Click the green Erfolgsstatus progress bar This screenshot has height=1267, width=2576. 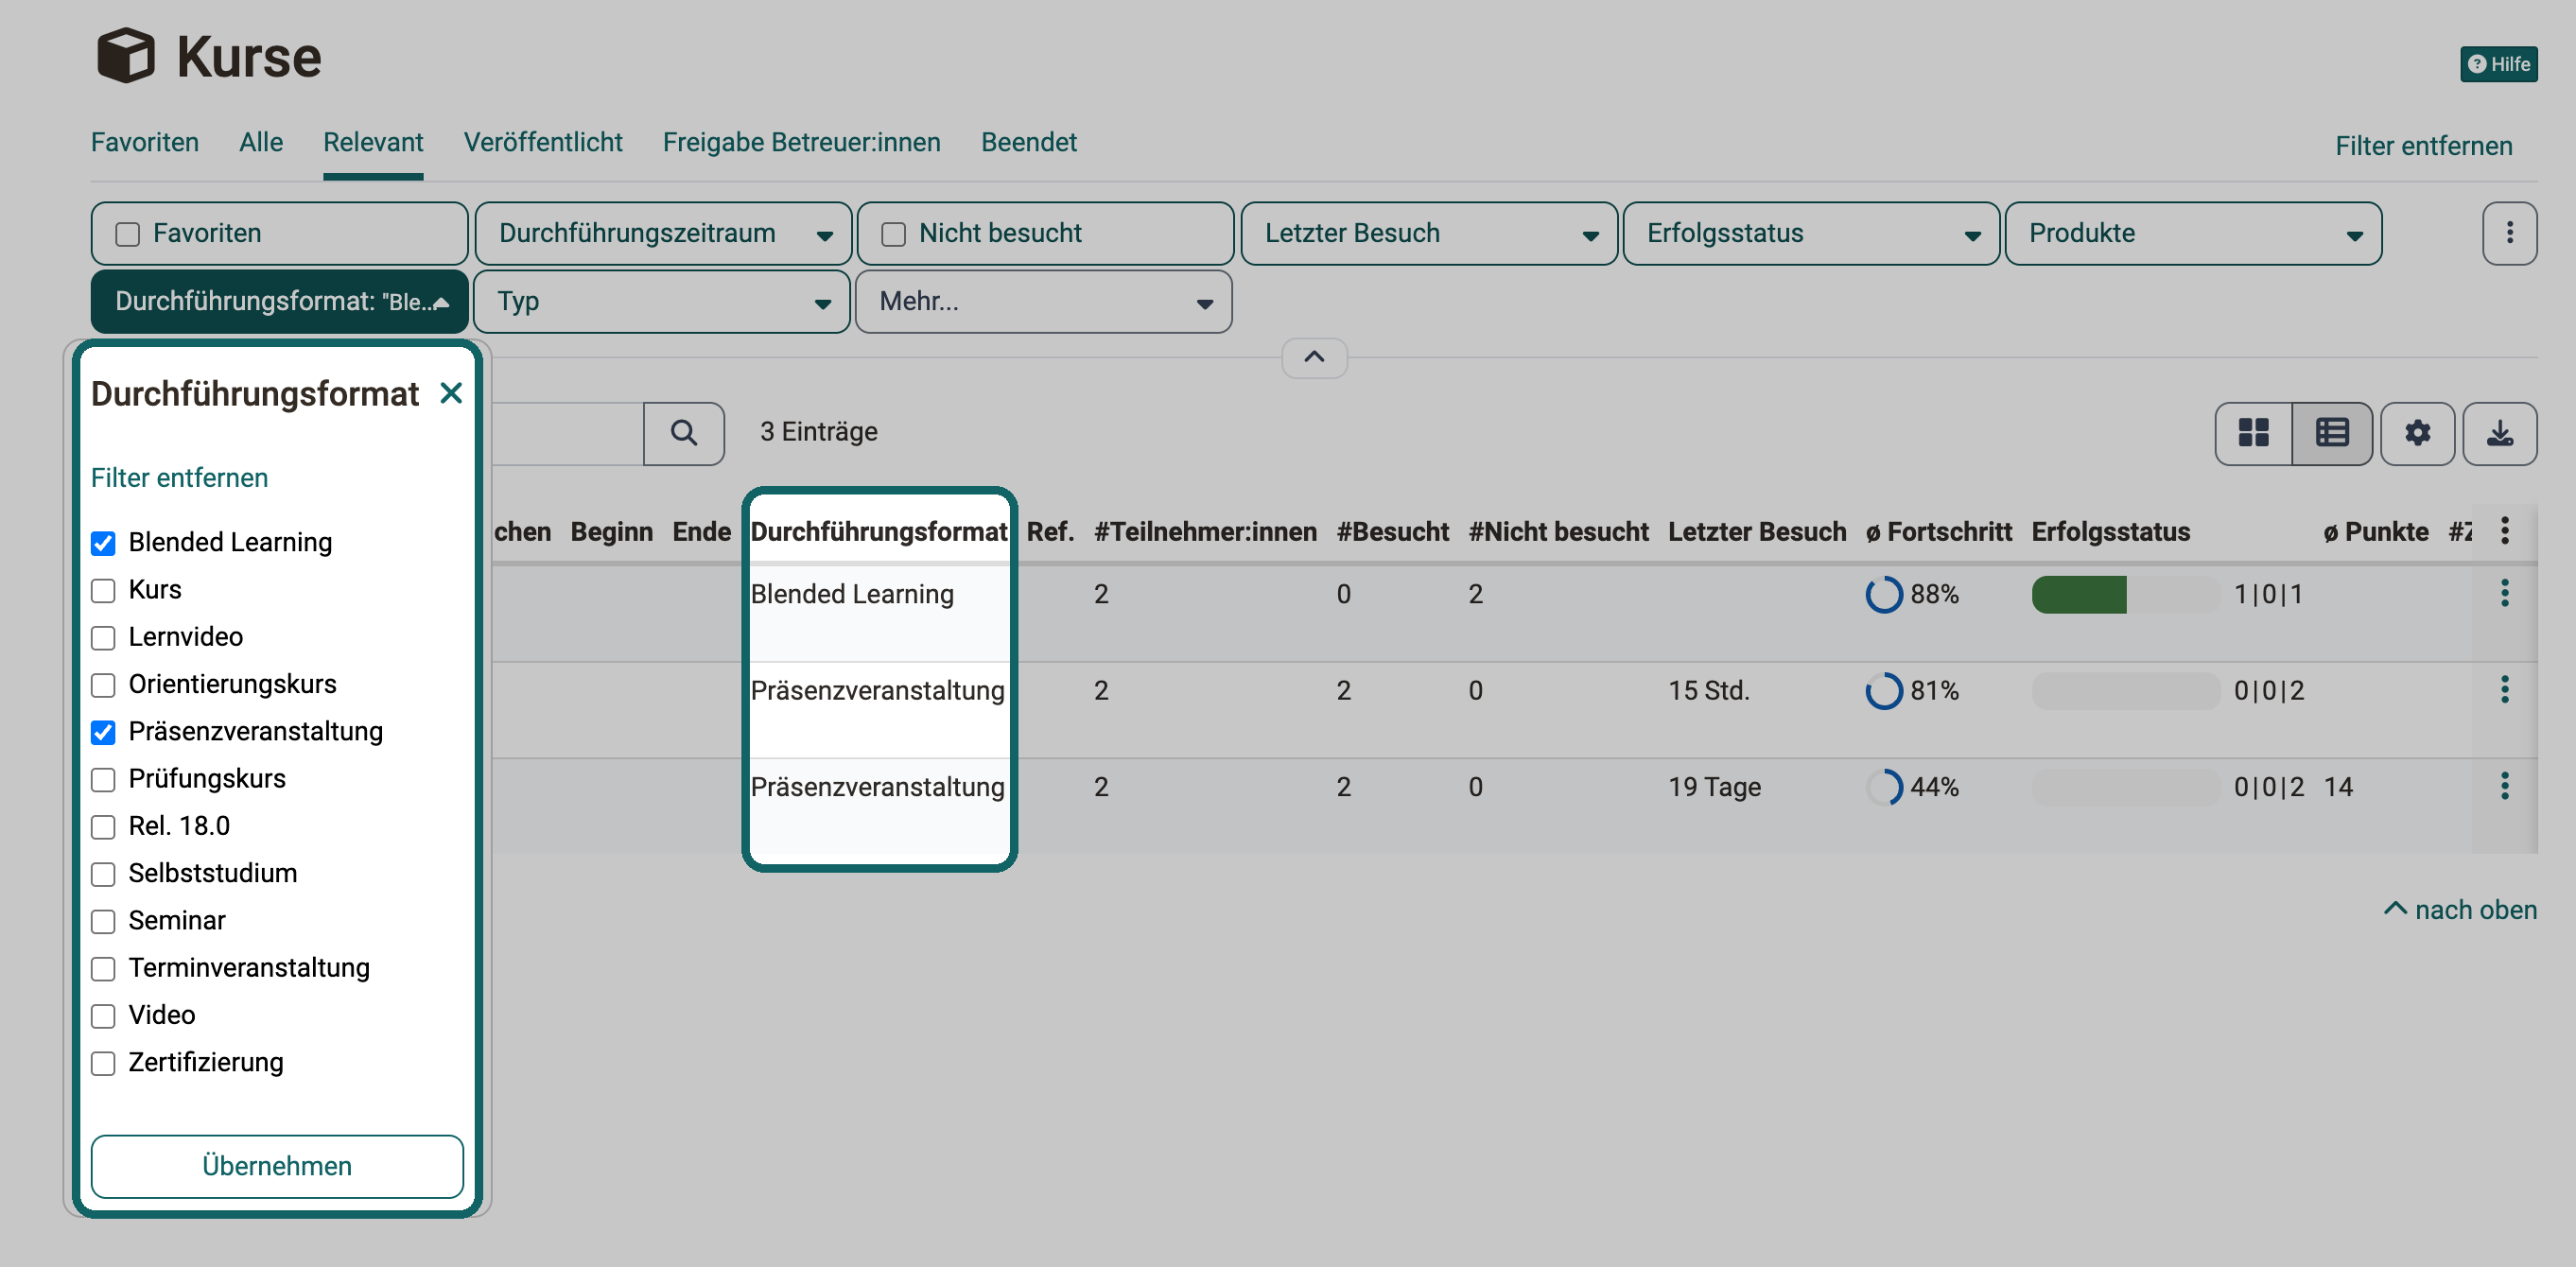coord(2079,594)
